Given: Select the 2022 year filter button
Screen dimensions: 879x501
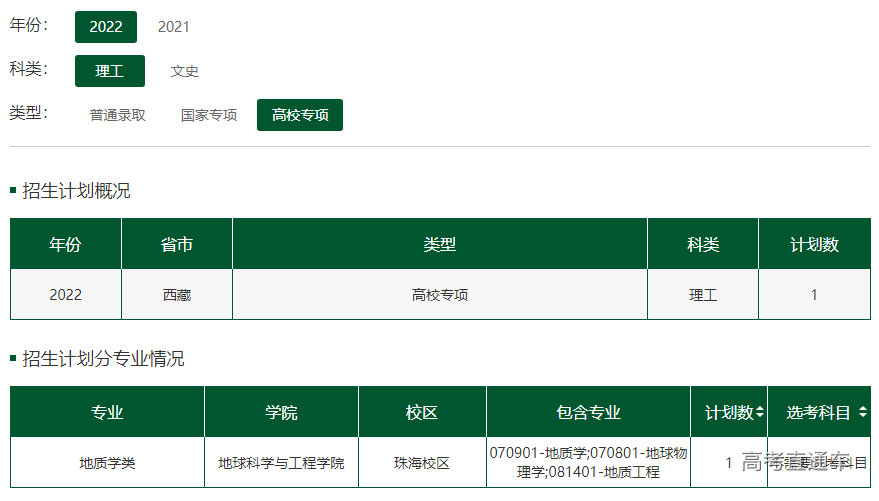Looking at the screenshot, I should [x=106, y=27].
